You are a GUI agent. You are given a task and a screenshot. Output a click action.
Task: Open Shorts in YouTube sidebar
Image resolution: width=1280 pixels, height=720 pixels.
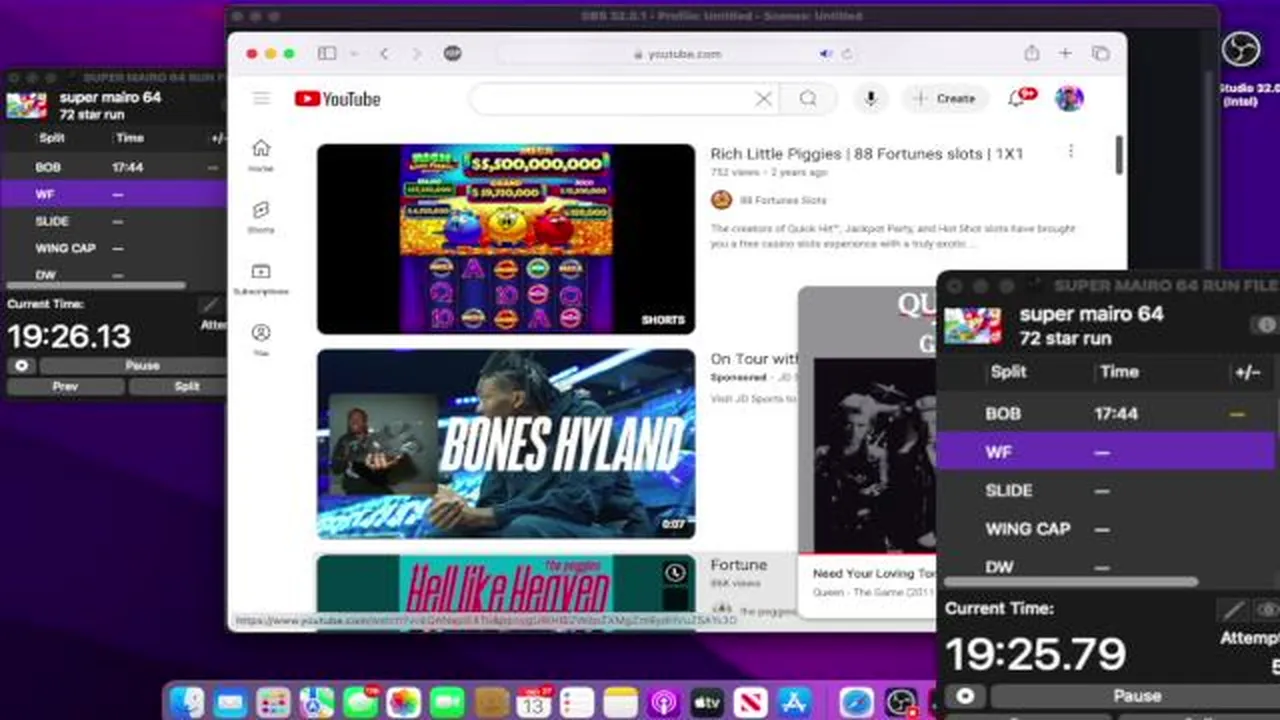coord(261,216)
